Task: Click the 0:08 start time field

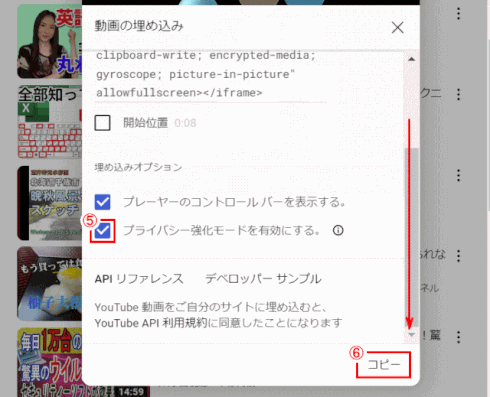Action: (185, 123)
